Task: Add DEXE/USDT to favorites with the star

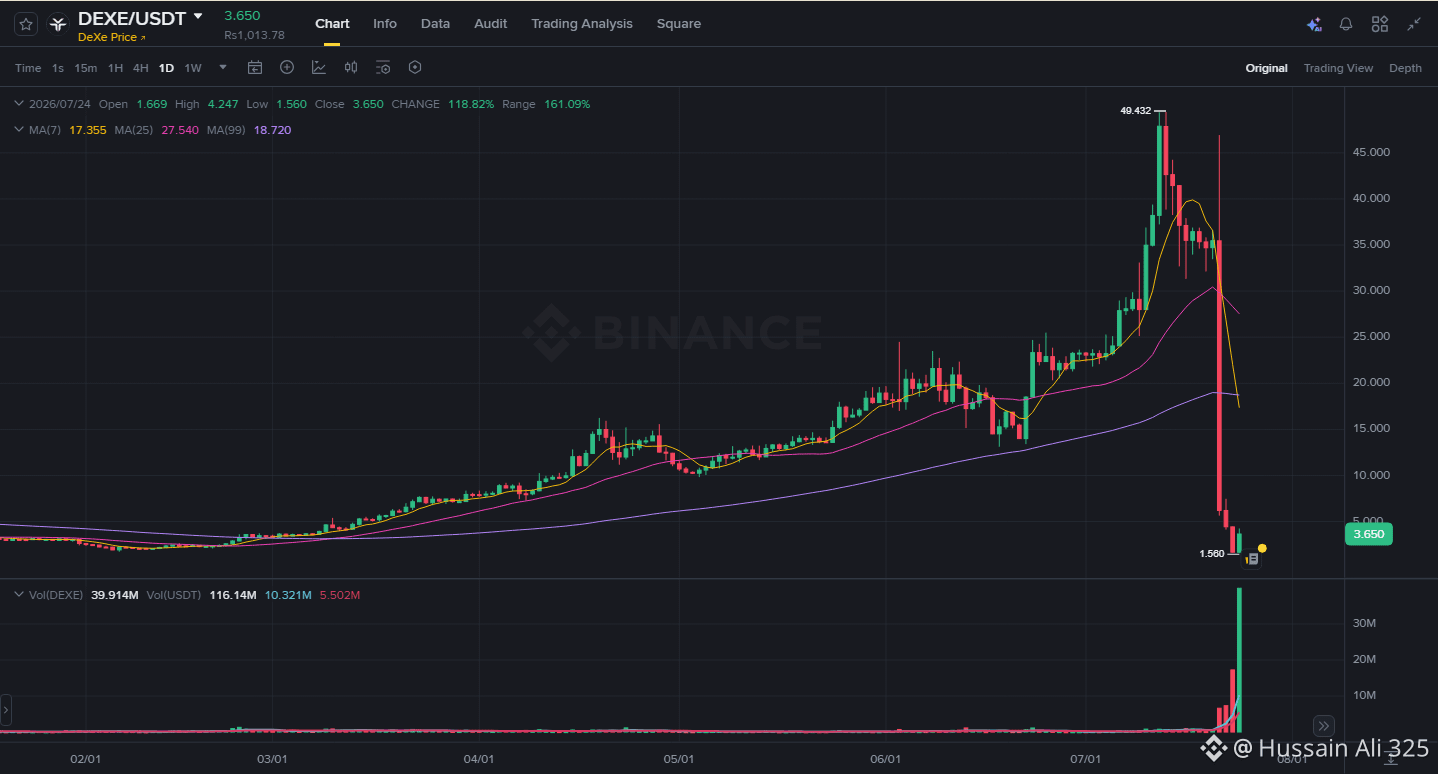Action: tap(26, 23)
